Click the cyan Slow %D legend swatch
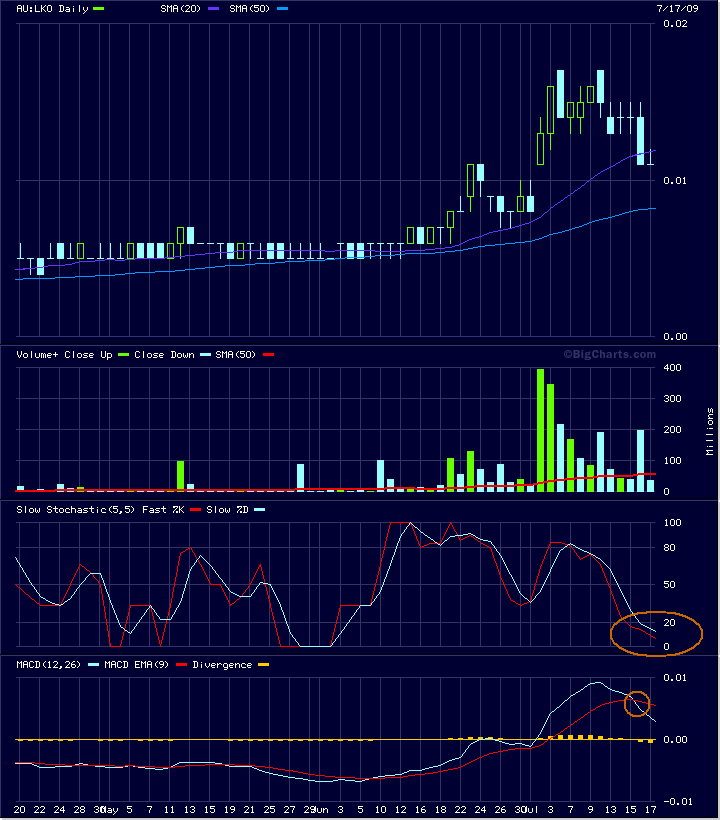Image resolution: width=720 pixels, height=820 pixels. coord(259,509)
